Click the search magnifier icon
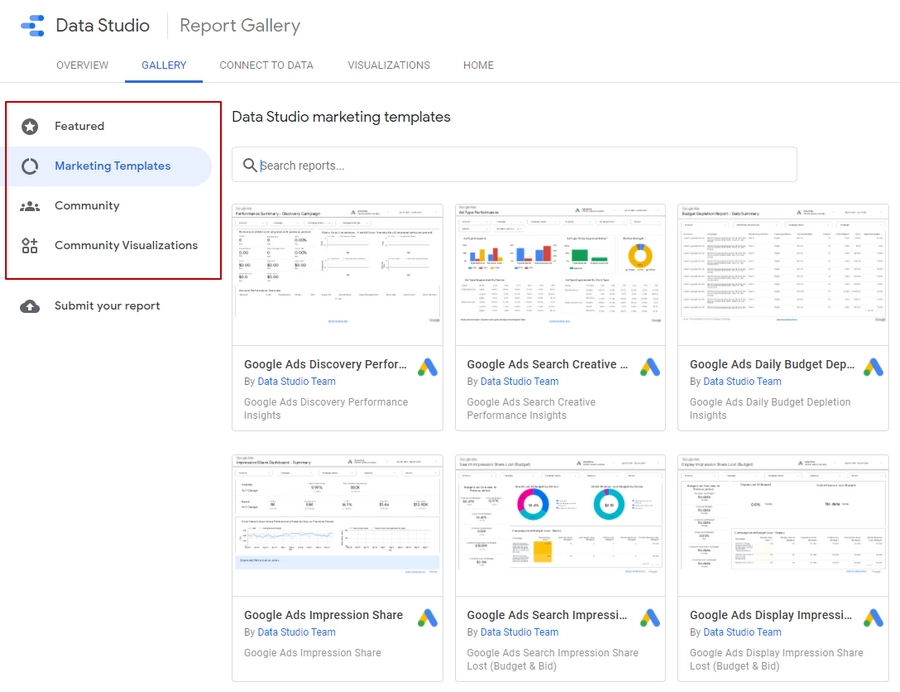This screenshot has width=900, height=692. click(x=250, y=165)
